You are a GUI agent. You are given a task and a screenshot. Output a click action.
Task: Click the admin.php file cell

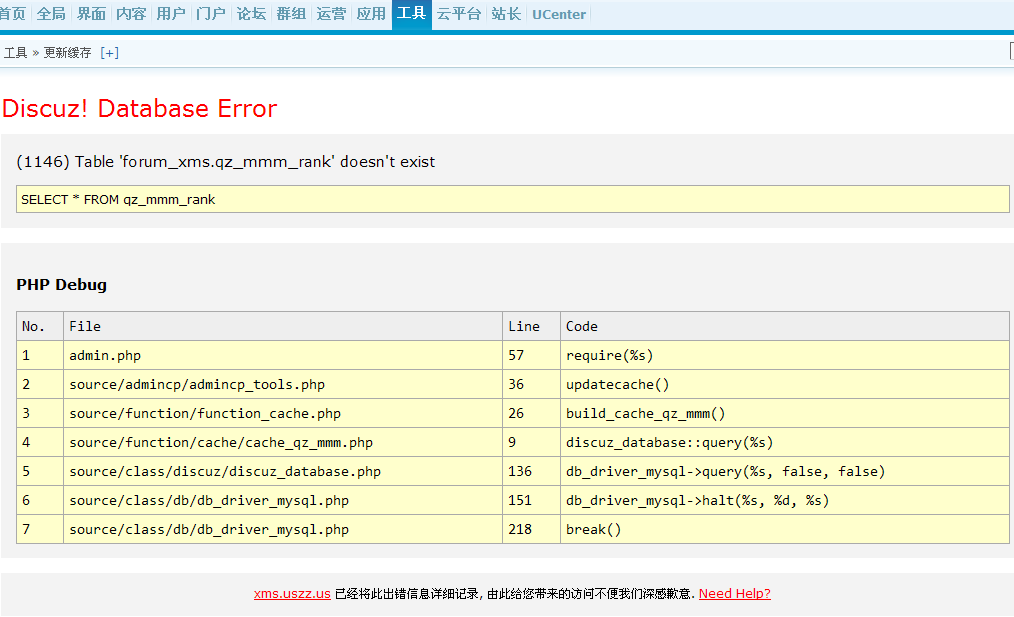(283, 355)
